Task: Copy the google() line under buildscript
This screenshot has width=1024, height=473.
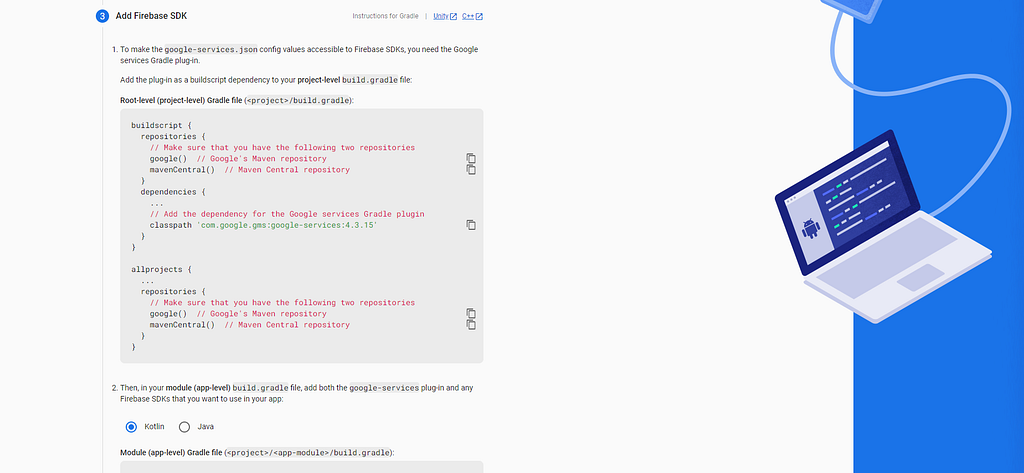Action: (x=471, y=159)
